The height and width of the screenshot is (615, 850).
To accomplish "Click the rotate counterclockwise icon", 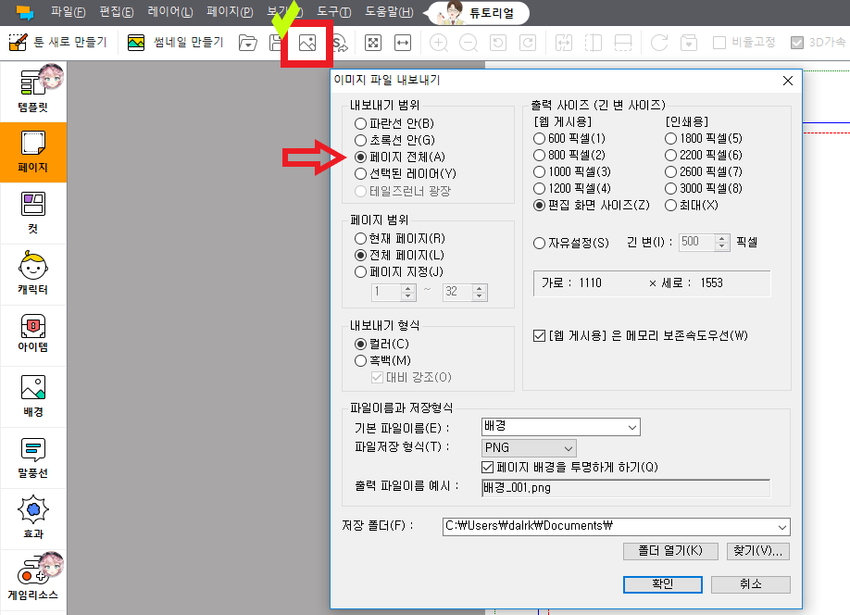I will coord(498,43).
